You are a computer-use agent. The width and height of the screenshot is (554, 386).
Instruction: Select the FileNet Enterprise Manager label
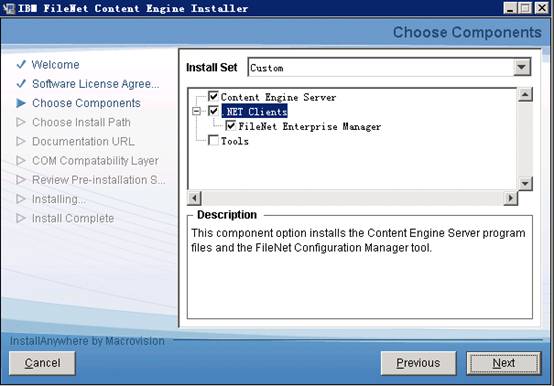coord(310,126)
